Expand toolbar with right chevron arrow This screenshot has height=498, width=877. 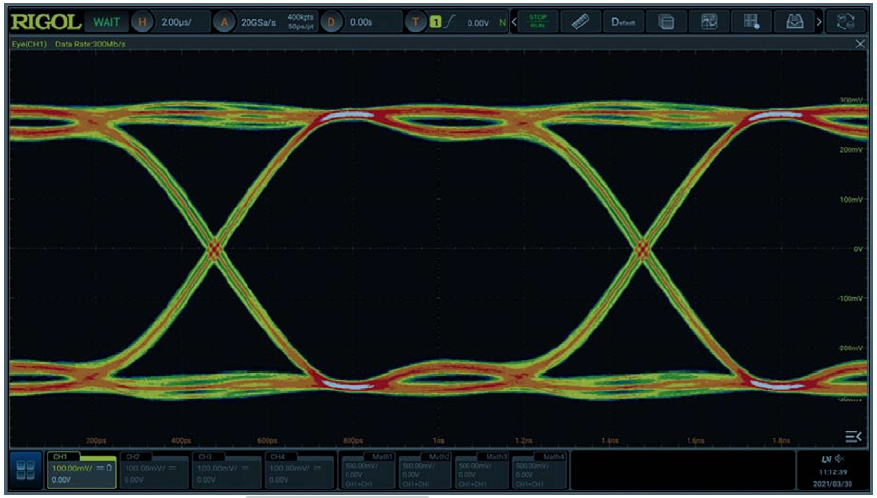point(820,21)
